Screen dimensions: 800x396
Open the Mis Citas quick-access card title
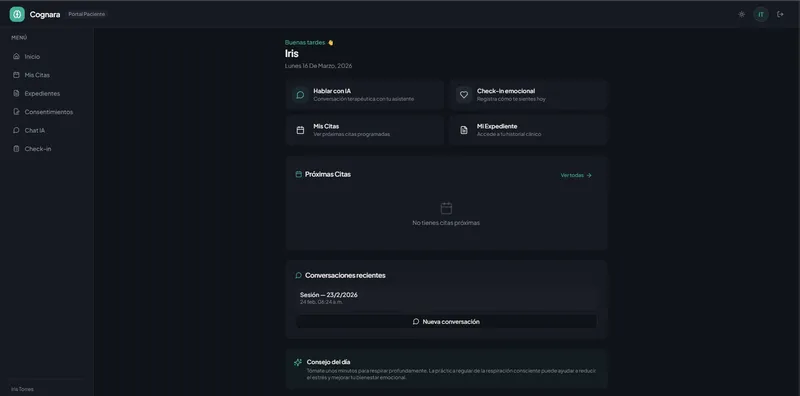coord(326,126)
